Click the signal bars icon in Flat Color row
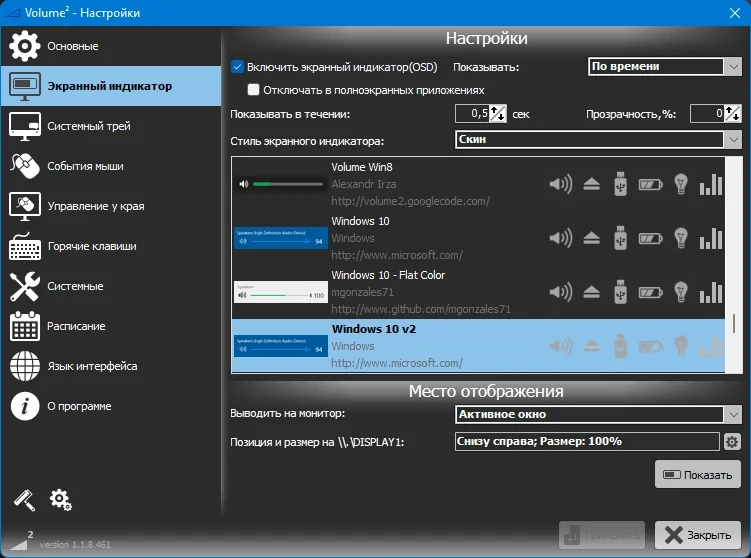The width and height of the screenshot is (751, 558). (x=711, y=293)
